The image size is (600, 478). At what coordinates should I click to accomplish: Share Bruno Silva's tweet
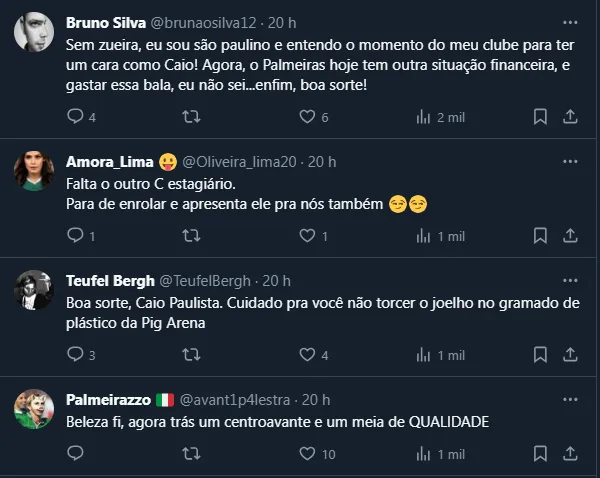tap(570, 116)
